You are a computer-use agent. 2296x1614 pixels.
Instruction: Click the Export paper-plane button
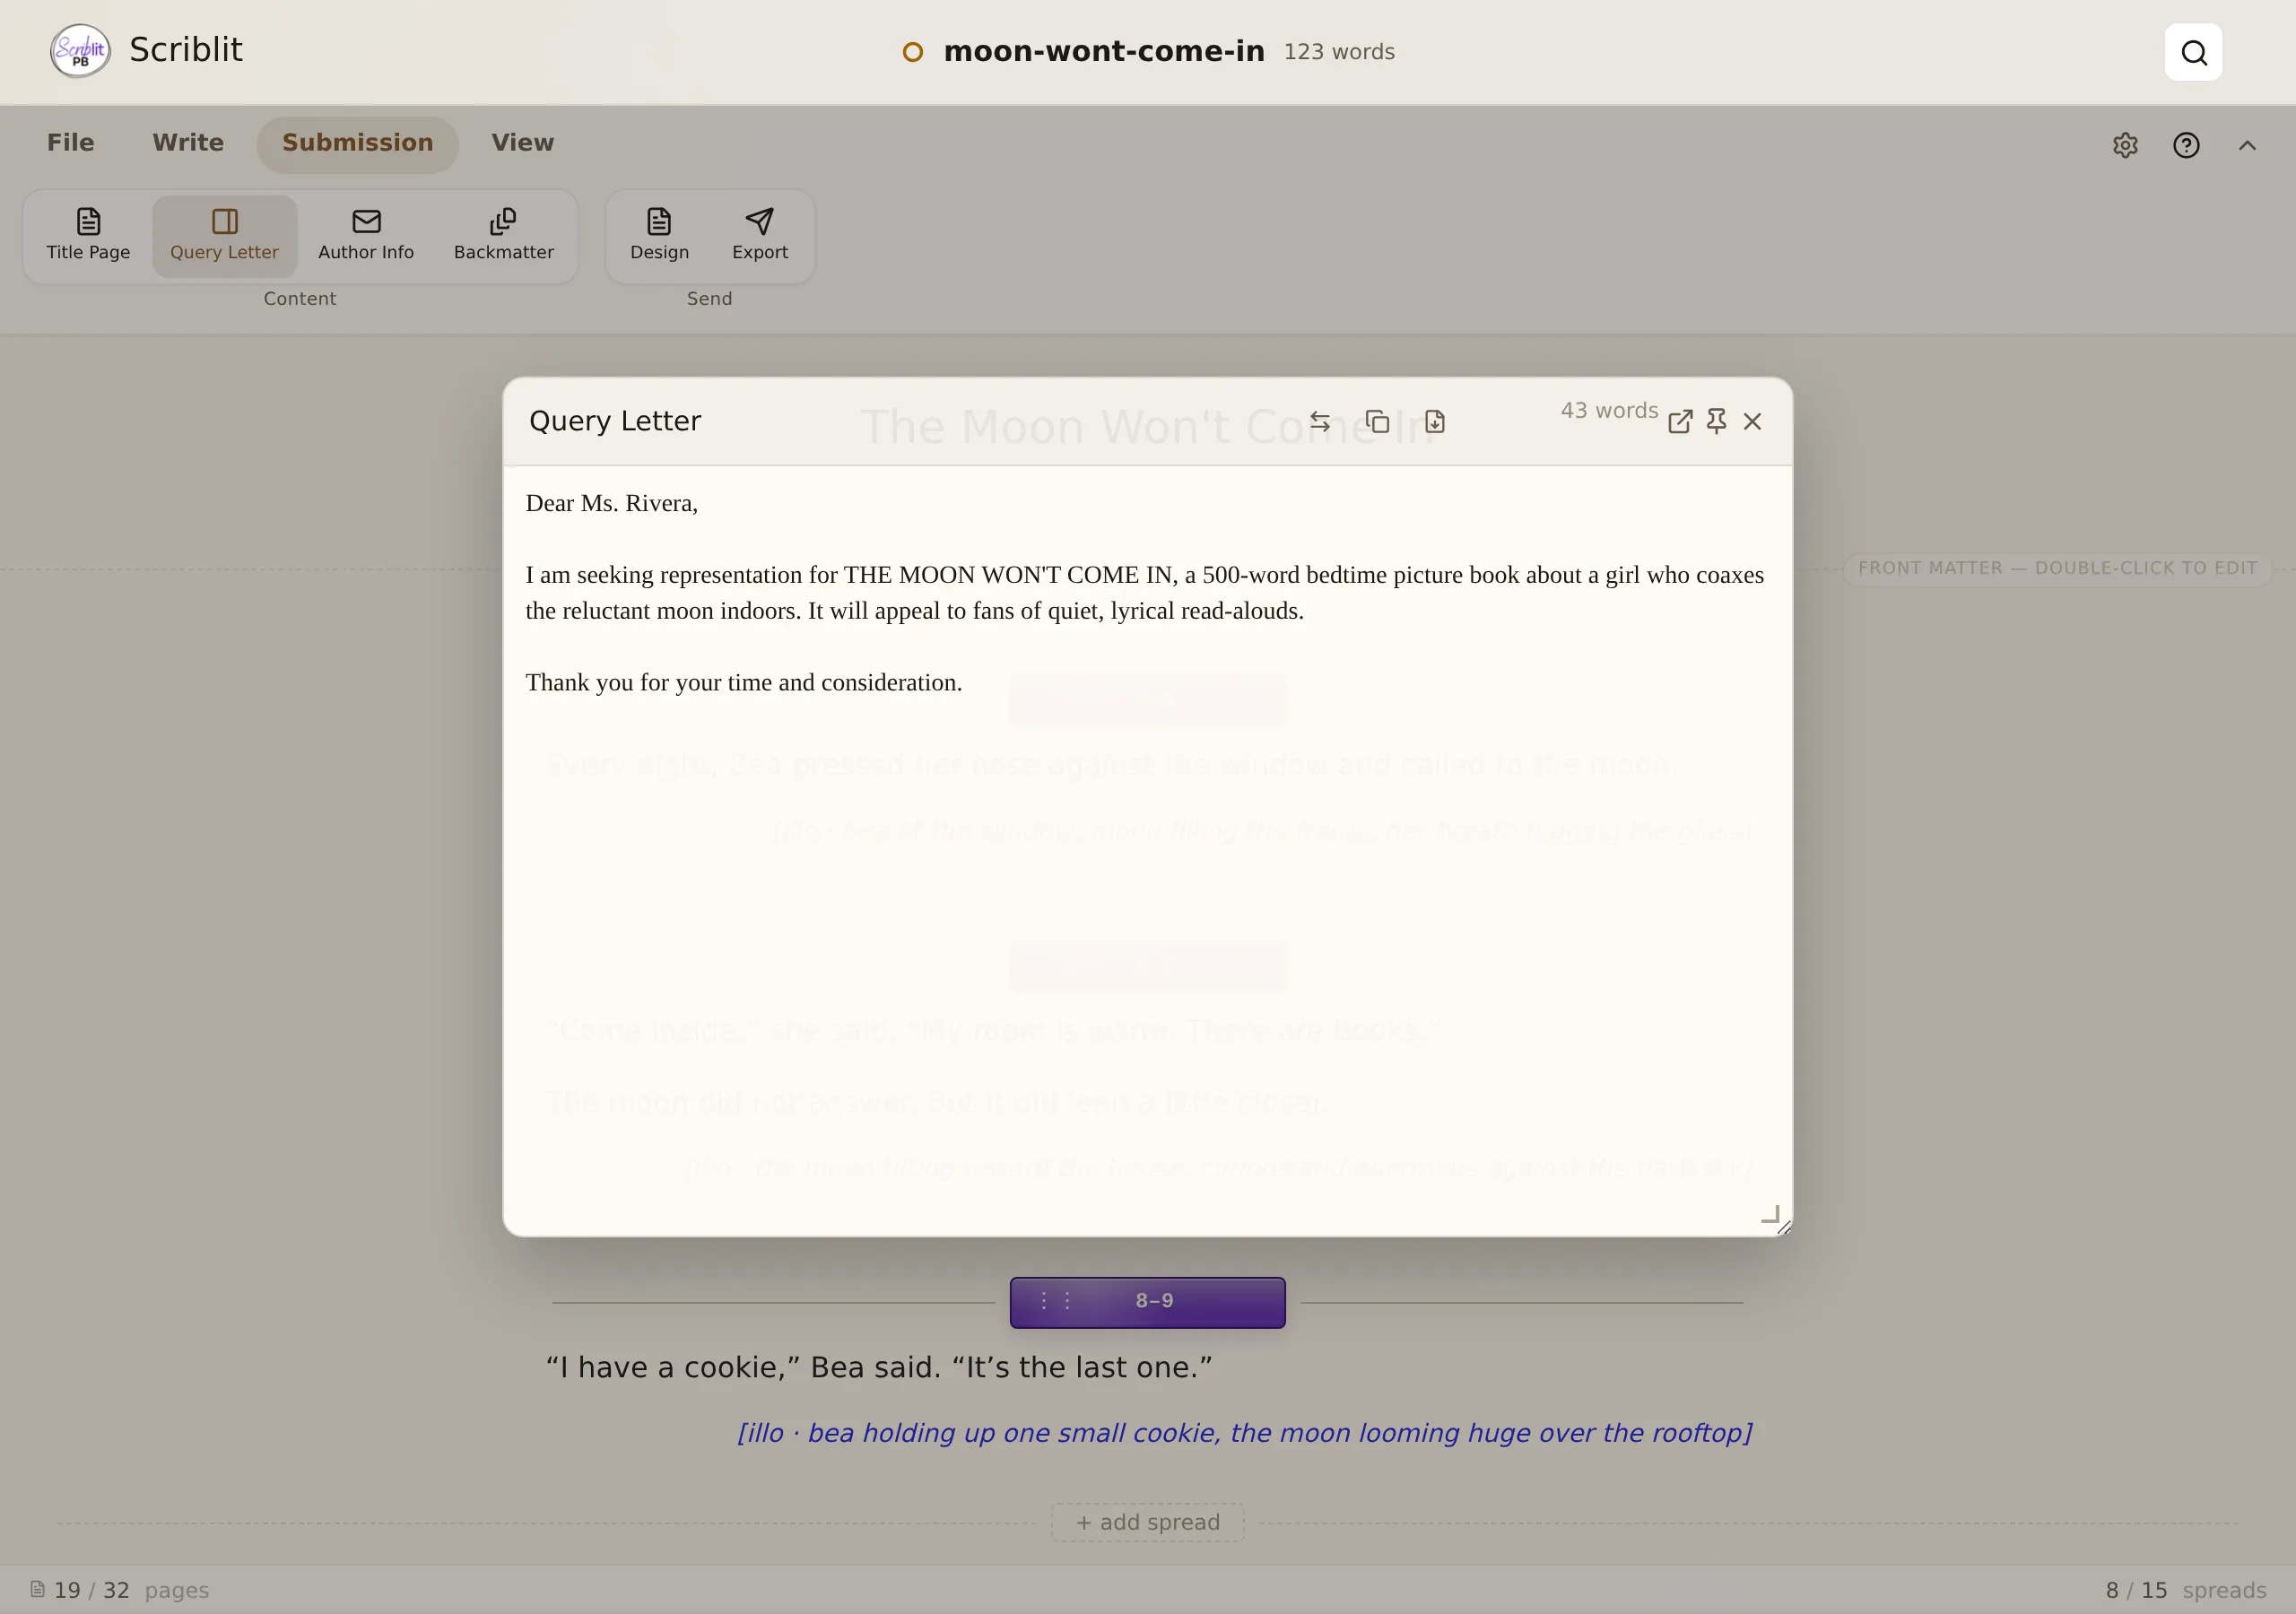759,236
